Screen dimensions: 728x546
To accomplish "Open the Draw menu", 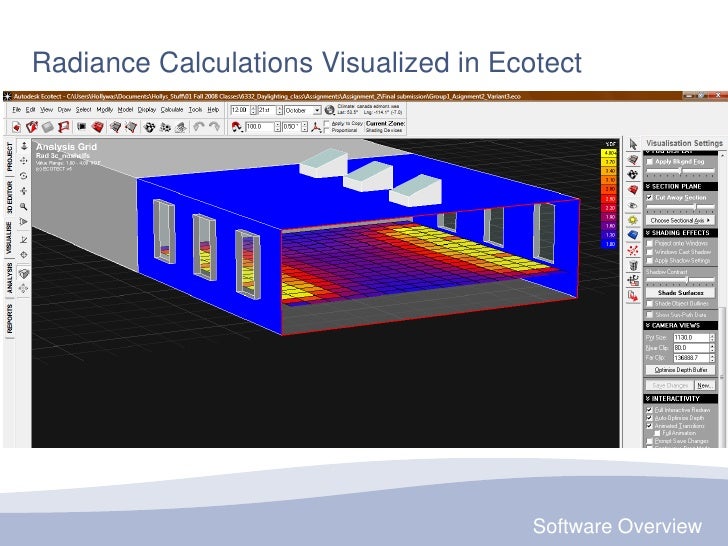I will (x=64, y=110).
